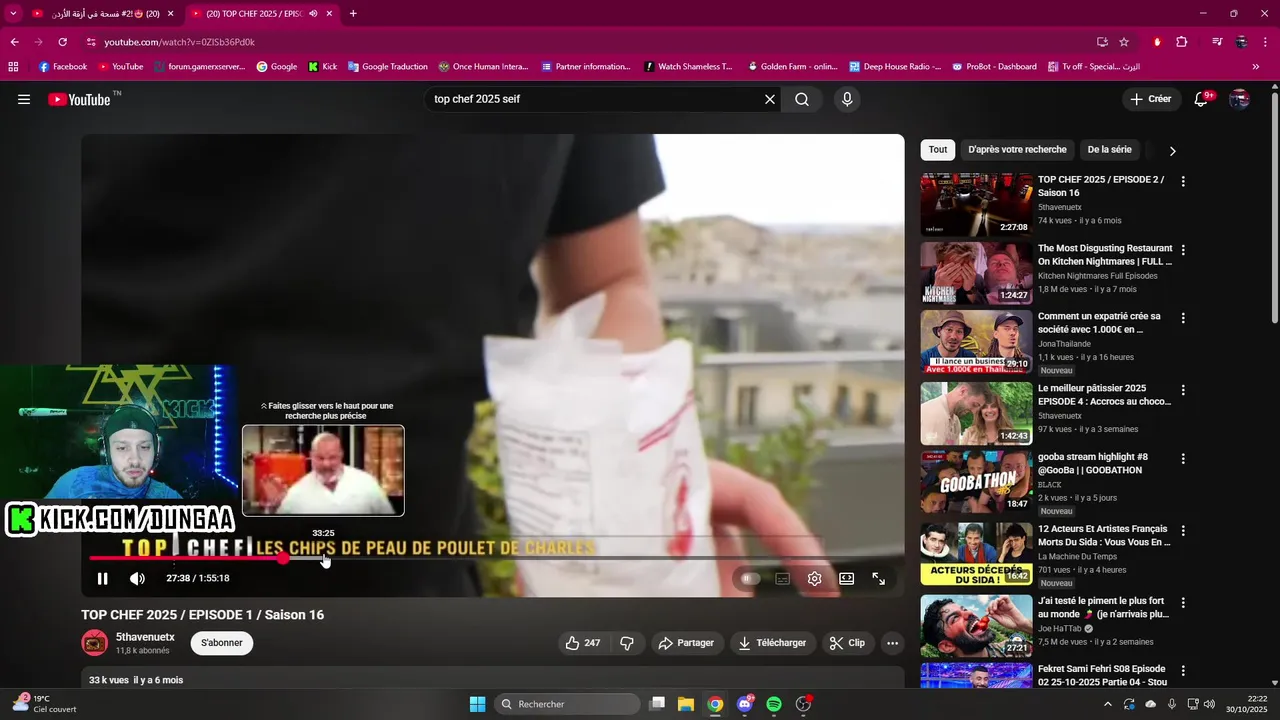Open Kick bookmark

323,67
